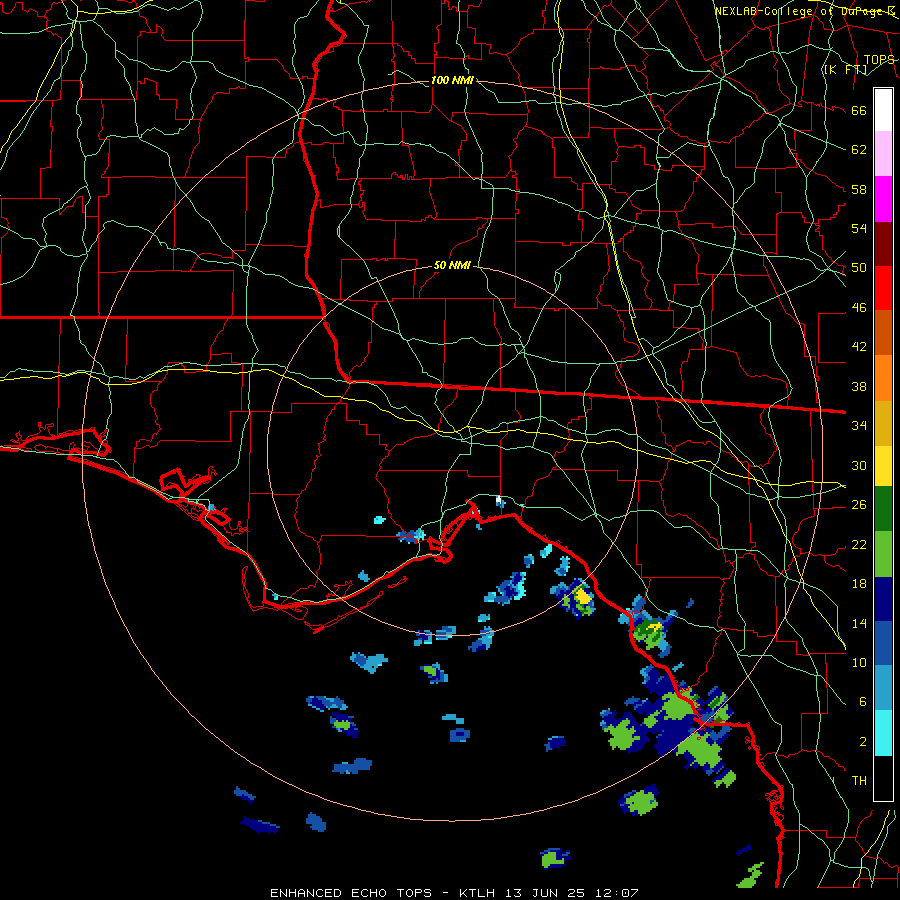
Task: Select the dark red legend swatch
Action: [x=883, y=244]
